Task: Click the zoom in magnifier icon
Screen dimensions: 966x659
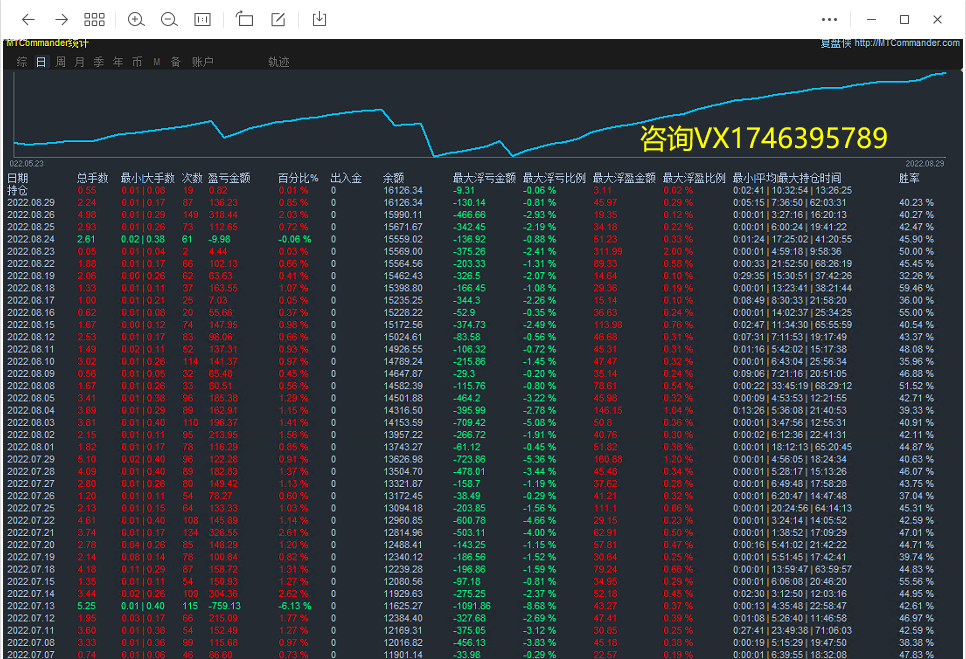Action: coord(136,20)
